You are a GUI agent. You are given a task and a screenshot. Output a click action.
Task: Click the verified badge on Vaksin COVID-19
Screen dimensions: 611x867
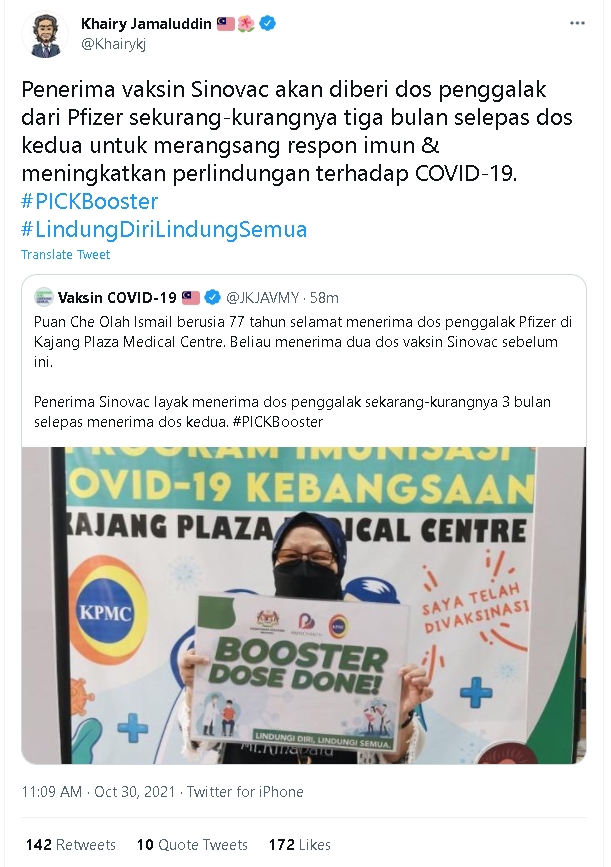[213, 297]
